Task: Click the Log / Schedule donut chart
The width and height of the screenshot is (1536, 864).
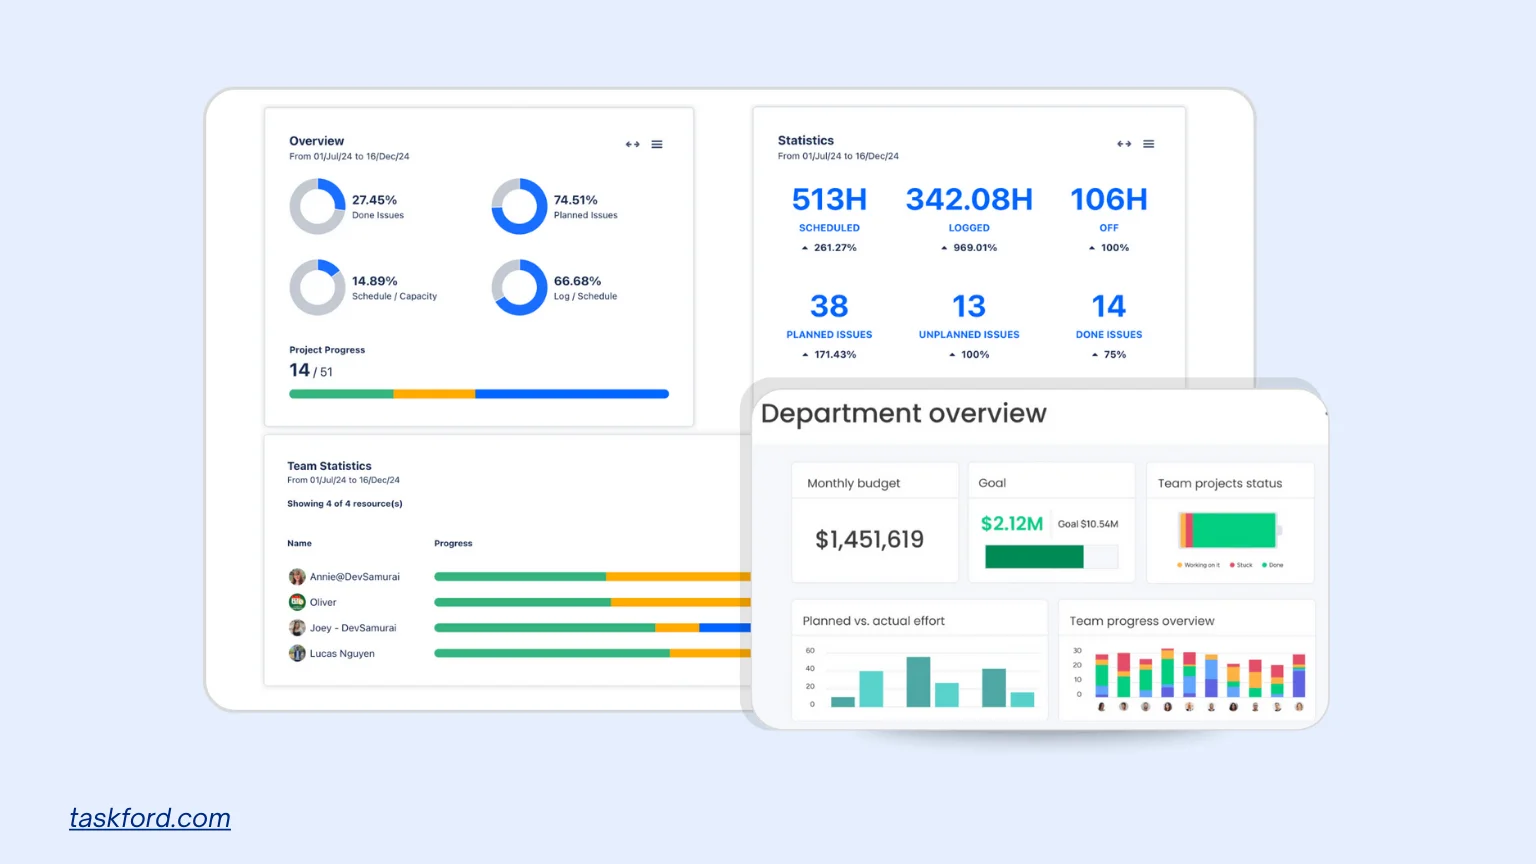Action: click(519, 288)
